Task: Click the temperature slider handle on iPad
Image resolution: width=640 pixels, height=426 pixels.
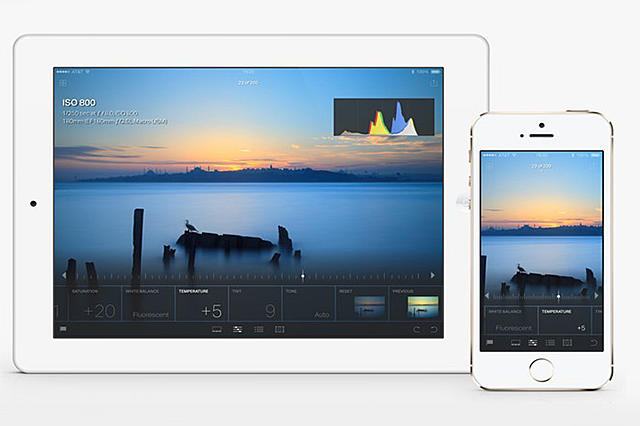Action: [303, 275]
